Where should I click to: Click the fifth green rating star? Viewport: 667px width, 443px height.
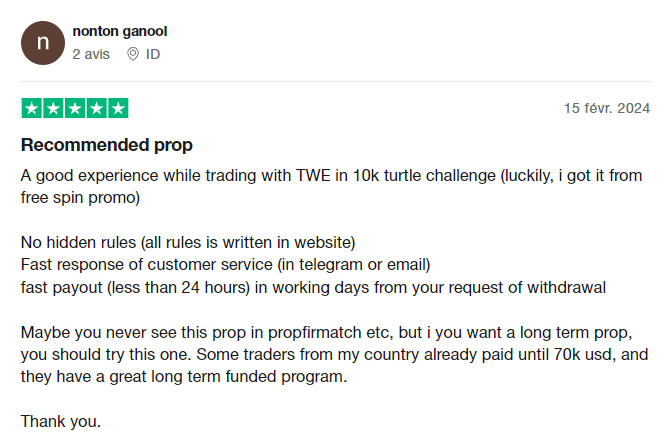[x=118, y=108]
